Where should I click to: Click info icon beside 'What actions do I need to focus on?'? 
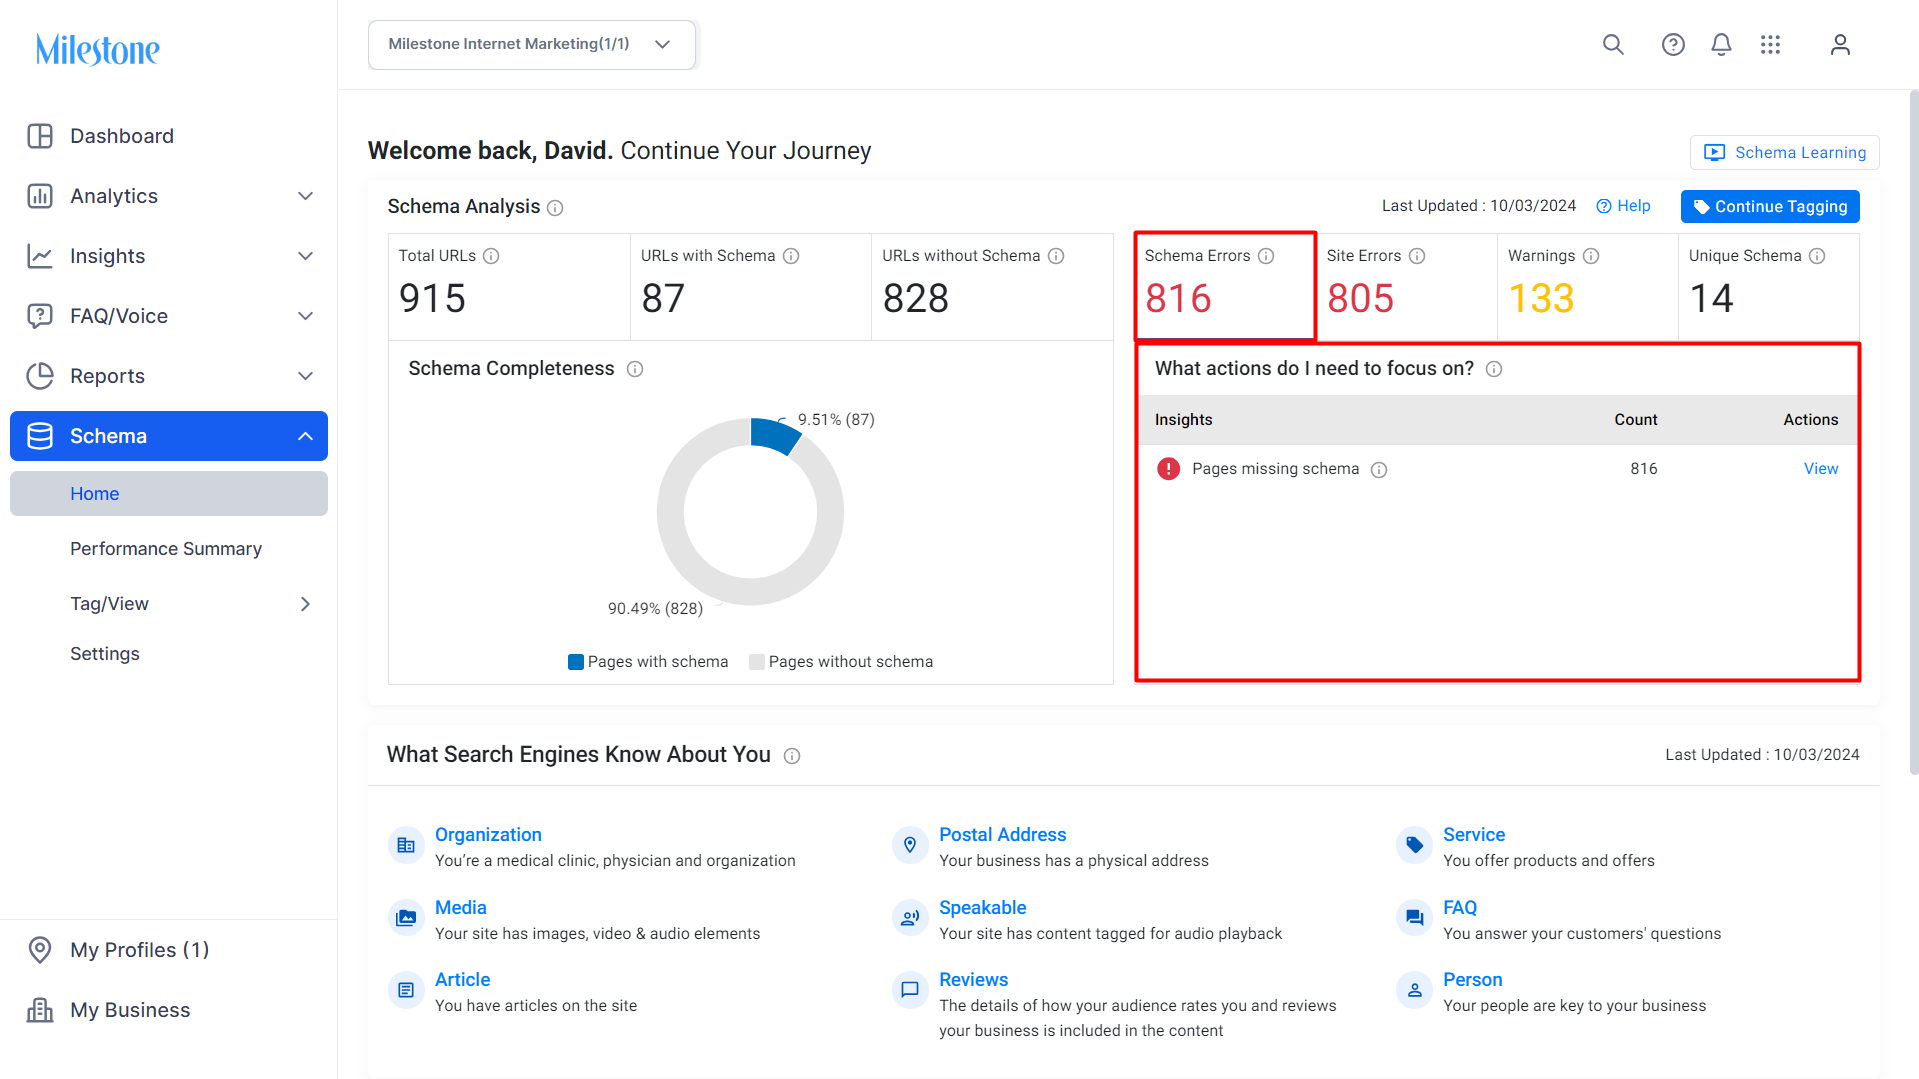[1494, 369]
